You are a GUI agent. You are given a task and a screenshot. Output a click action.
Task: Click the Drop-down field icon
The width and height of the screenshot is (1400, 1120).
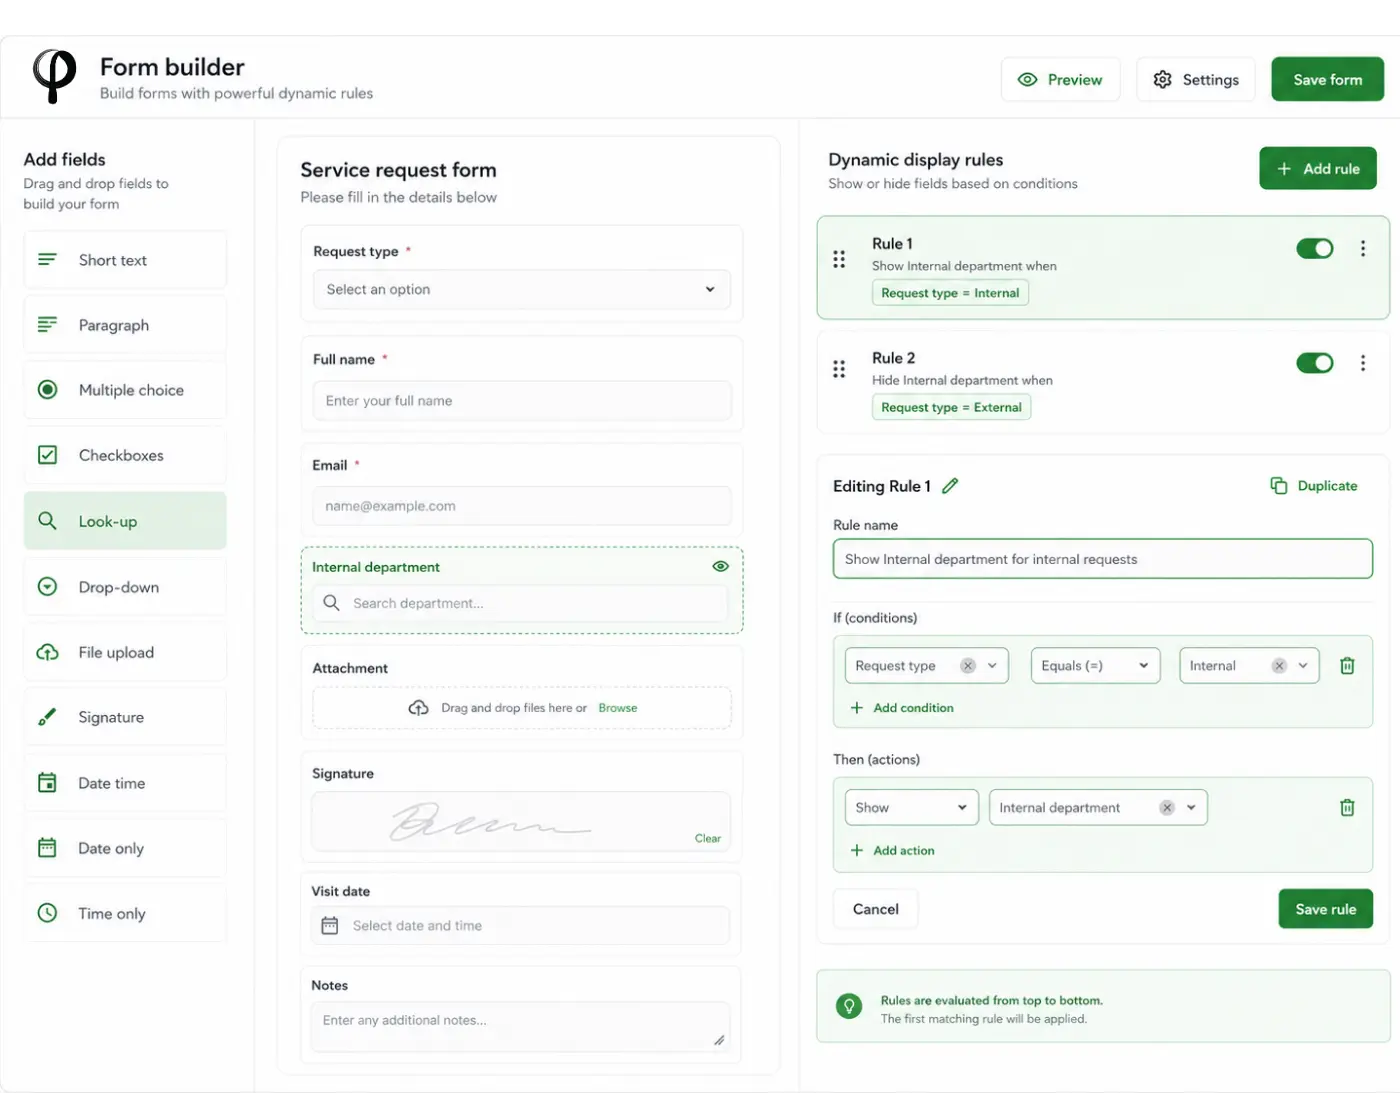pyautogui.click(x=47, y=587)
